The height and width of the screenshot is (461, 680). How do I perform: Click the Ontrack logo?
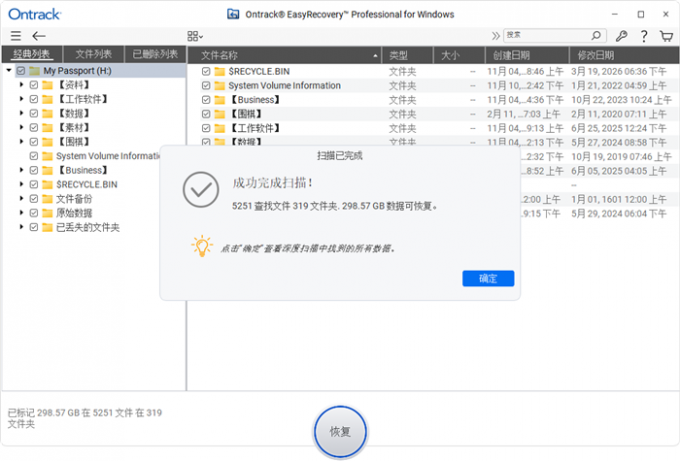[35, 14]
